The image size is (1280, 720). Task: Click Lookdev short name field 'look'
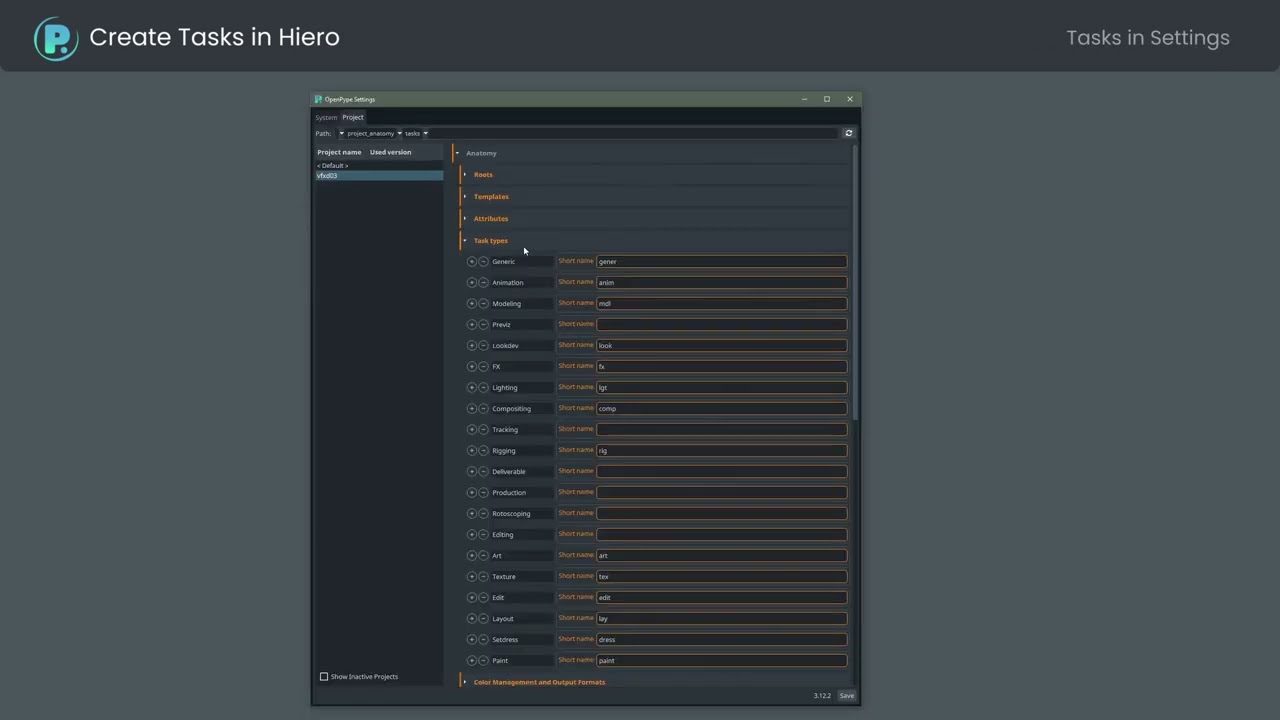click(721, 345)
